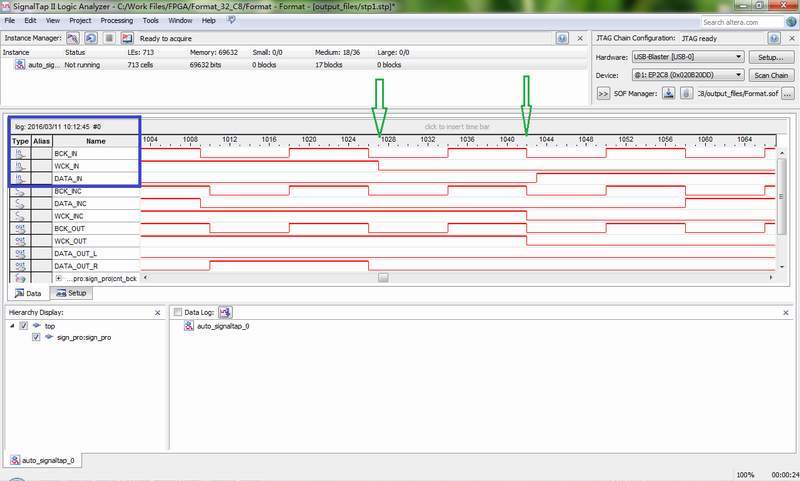Click the Autorun Analysis icon

[91, 38]
